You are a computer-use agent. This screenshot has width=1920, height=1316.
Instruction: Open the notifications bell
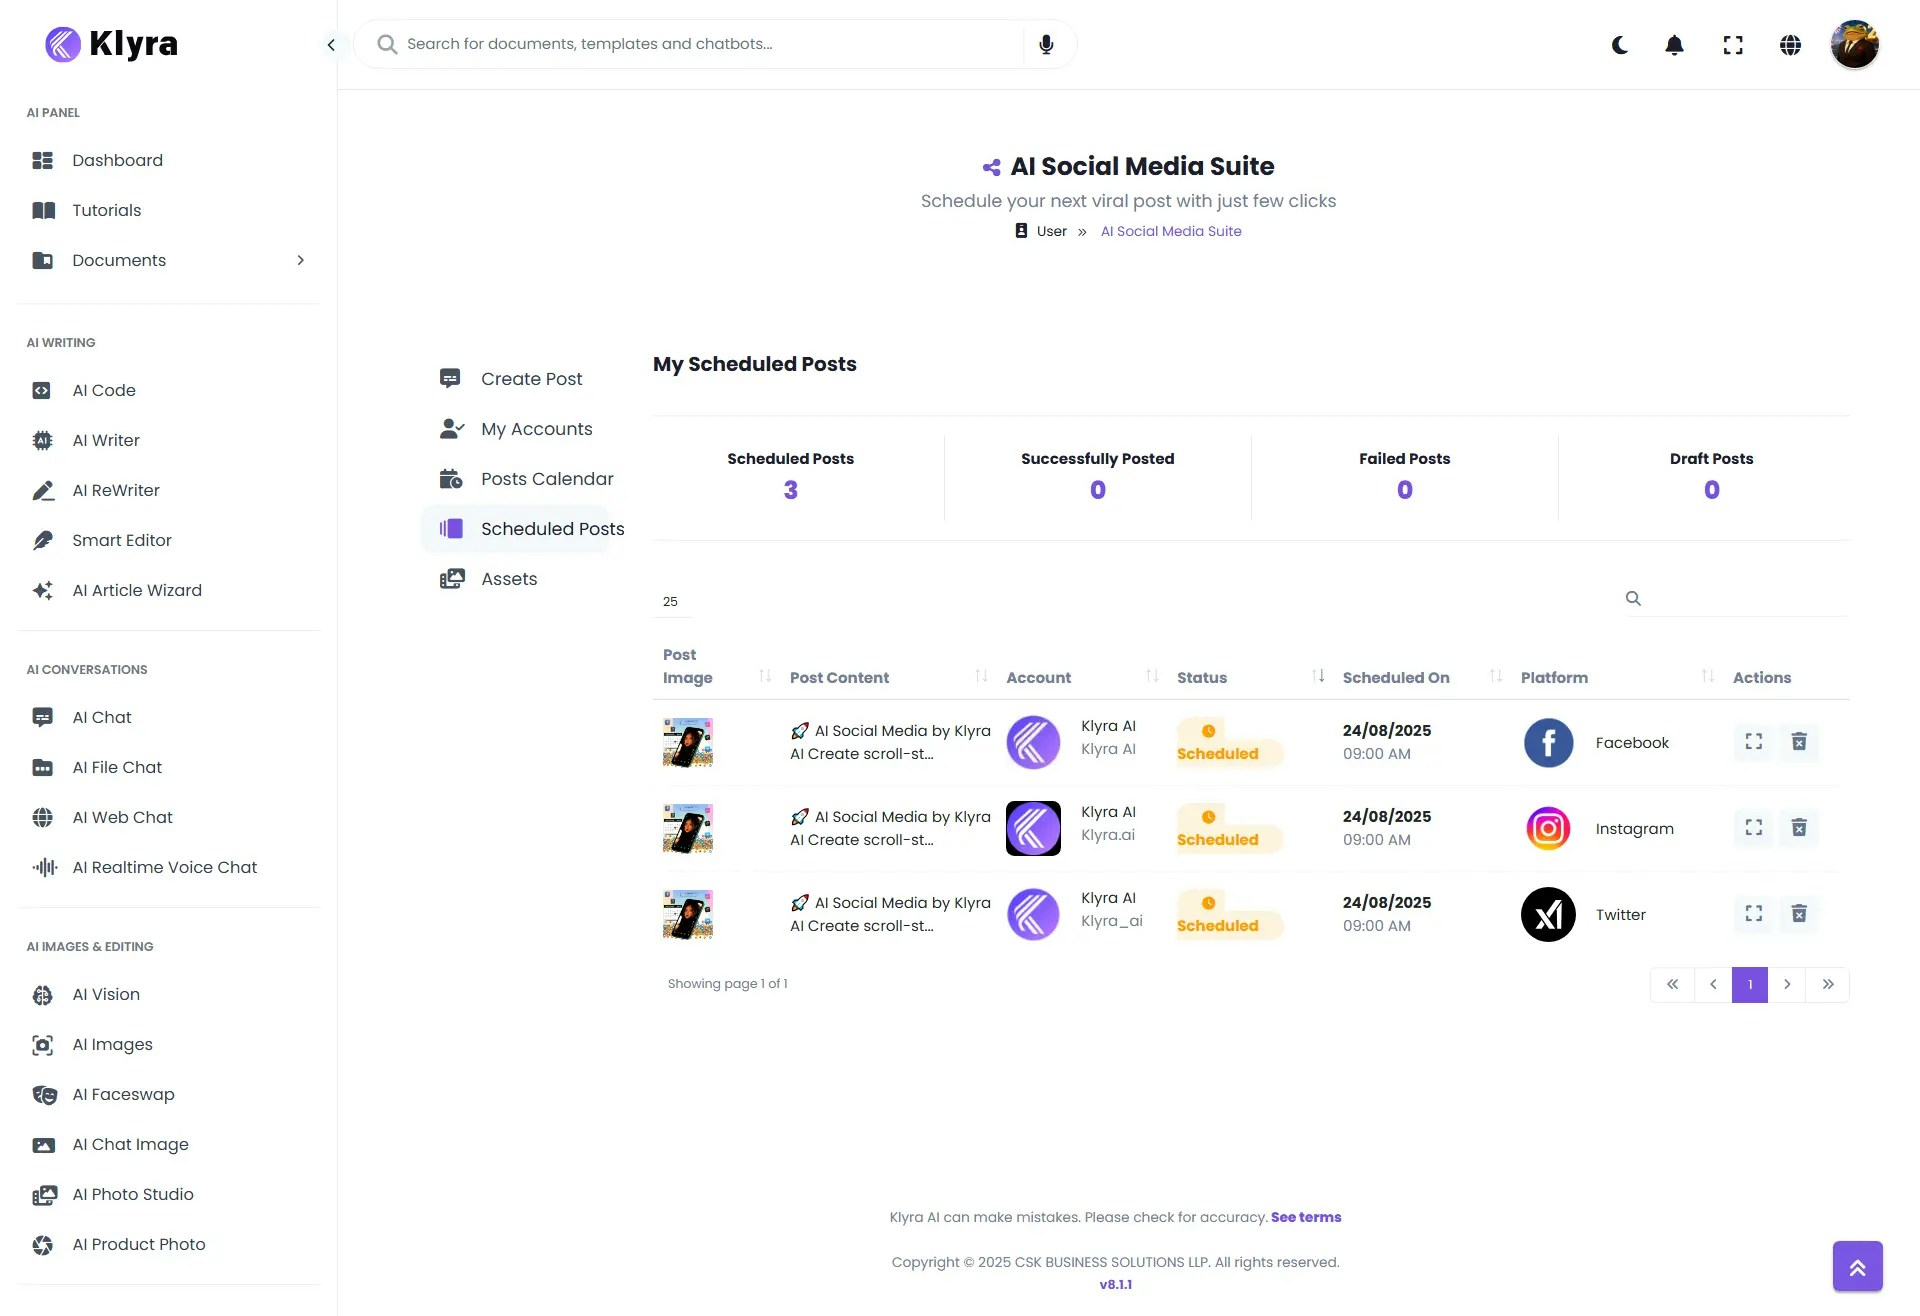[x=1674, y=45]
